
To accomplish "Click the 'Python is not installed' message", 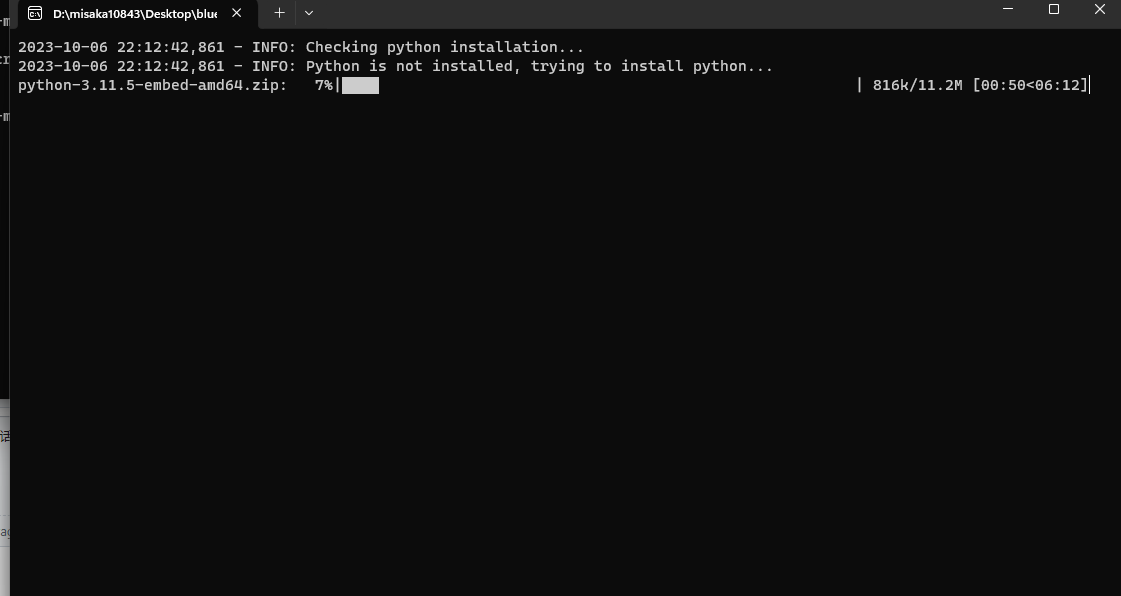I will coord(540,66).
